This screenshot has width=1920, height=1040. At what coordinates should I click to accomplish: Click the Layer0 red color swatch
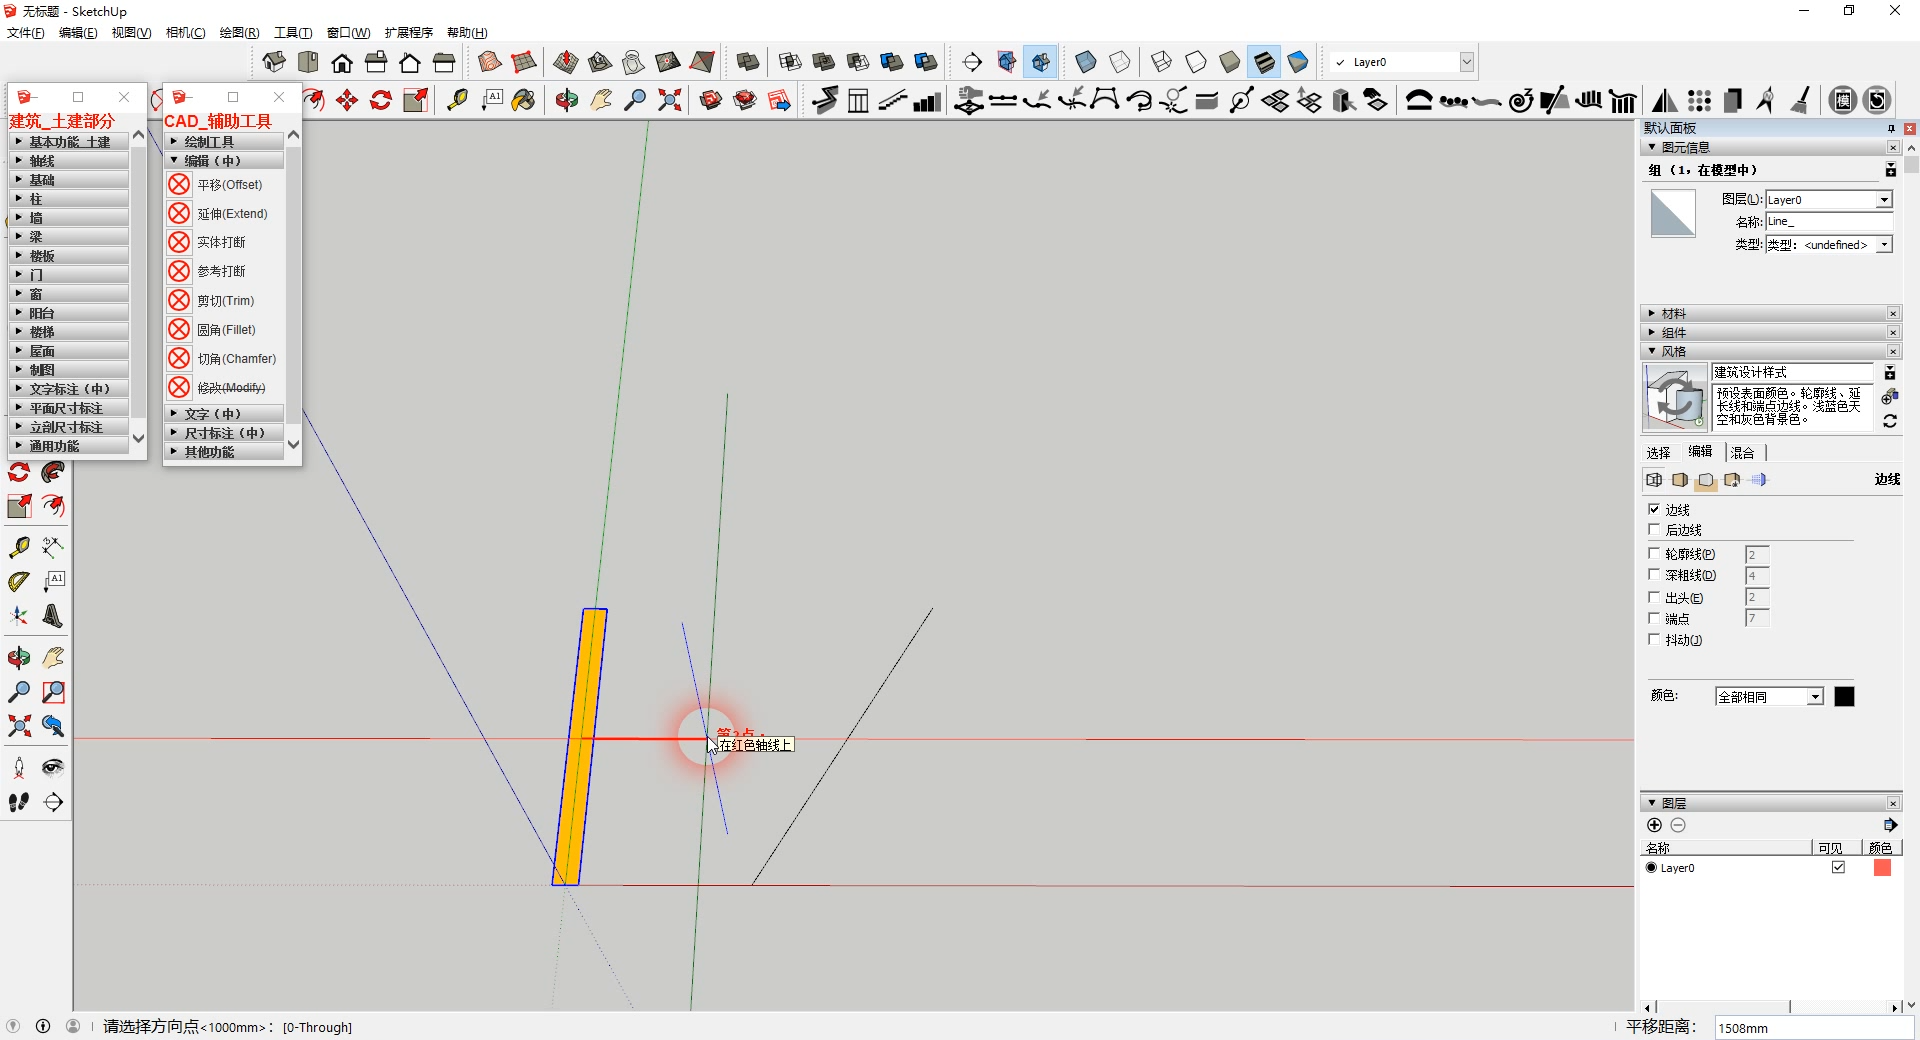(1882, 867)
